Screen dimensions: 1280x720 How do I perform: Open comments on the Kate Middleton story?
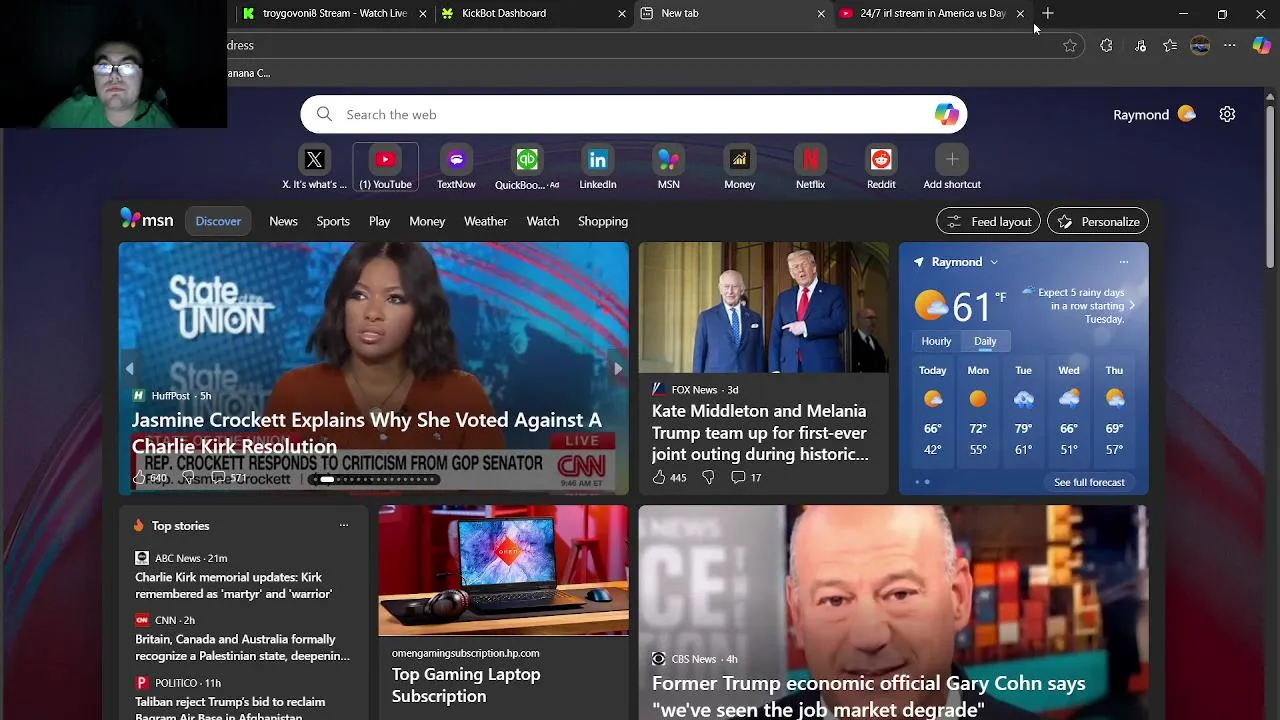[746, 477]
